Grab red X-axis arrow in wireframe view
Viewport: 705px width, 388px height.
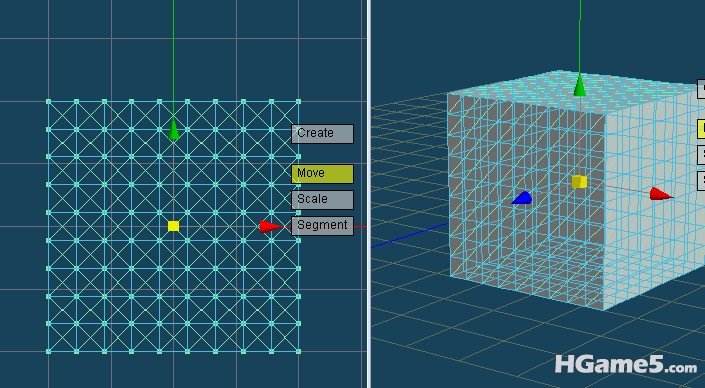tap(271, 227)
